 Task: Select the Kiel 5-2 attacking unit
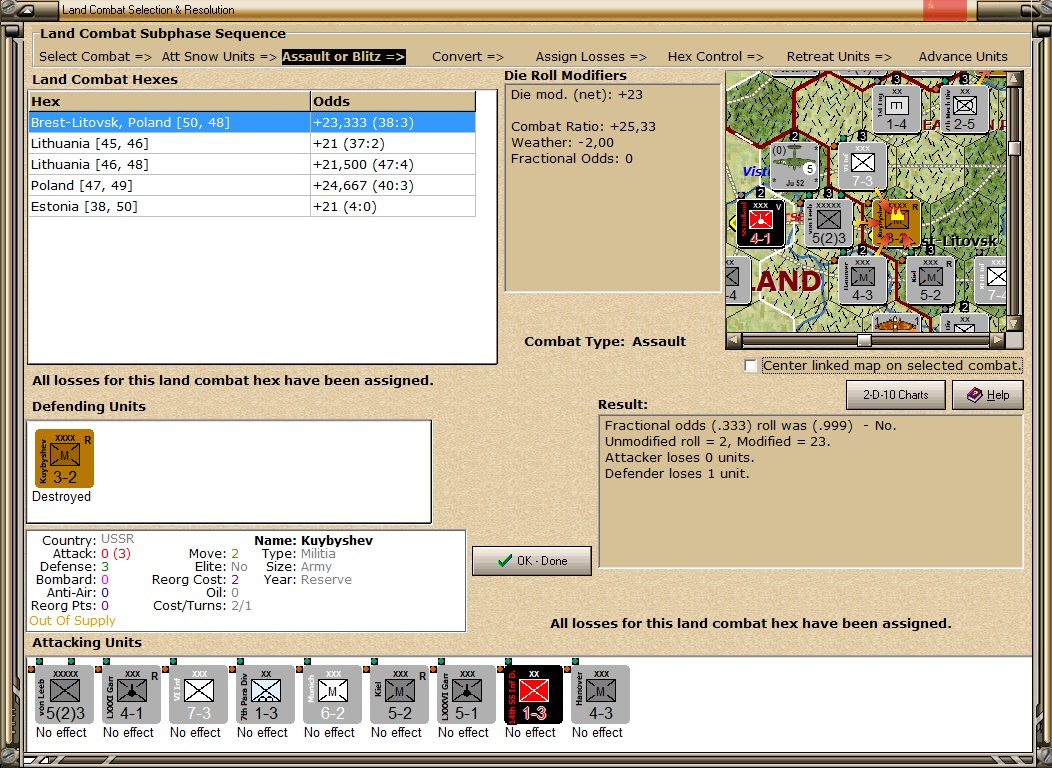(x=400, y=695)
